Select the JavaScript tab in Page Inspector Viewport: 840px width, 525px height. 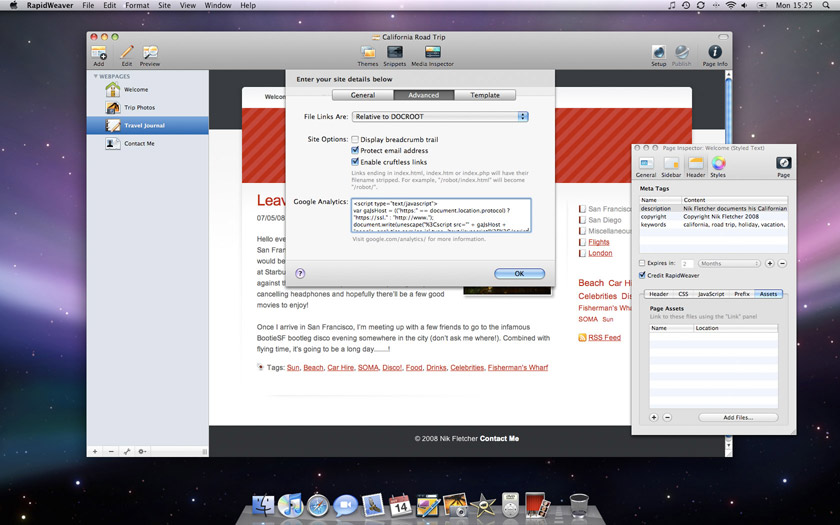click(x=711, y=294)
